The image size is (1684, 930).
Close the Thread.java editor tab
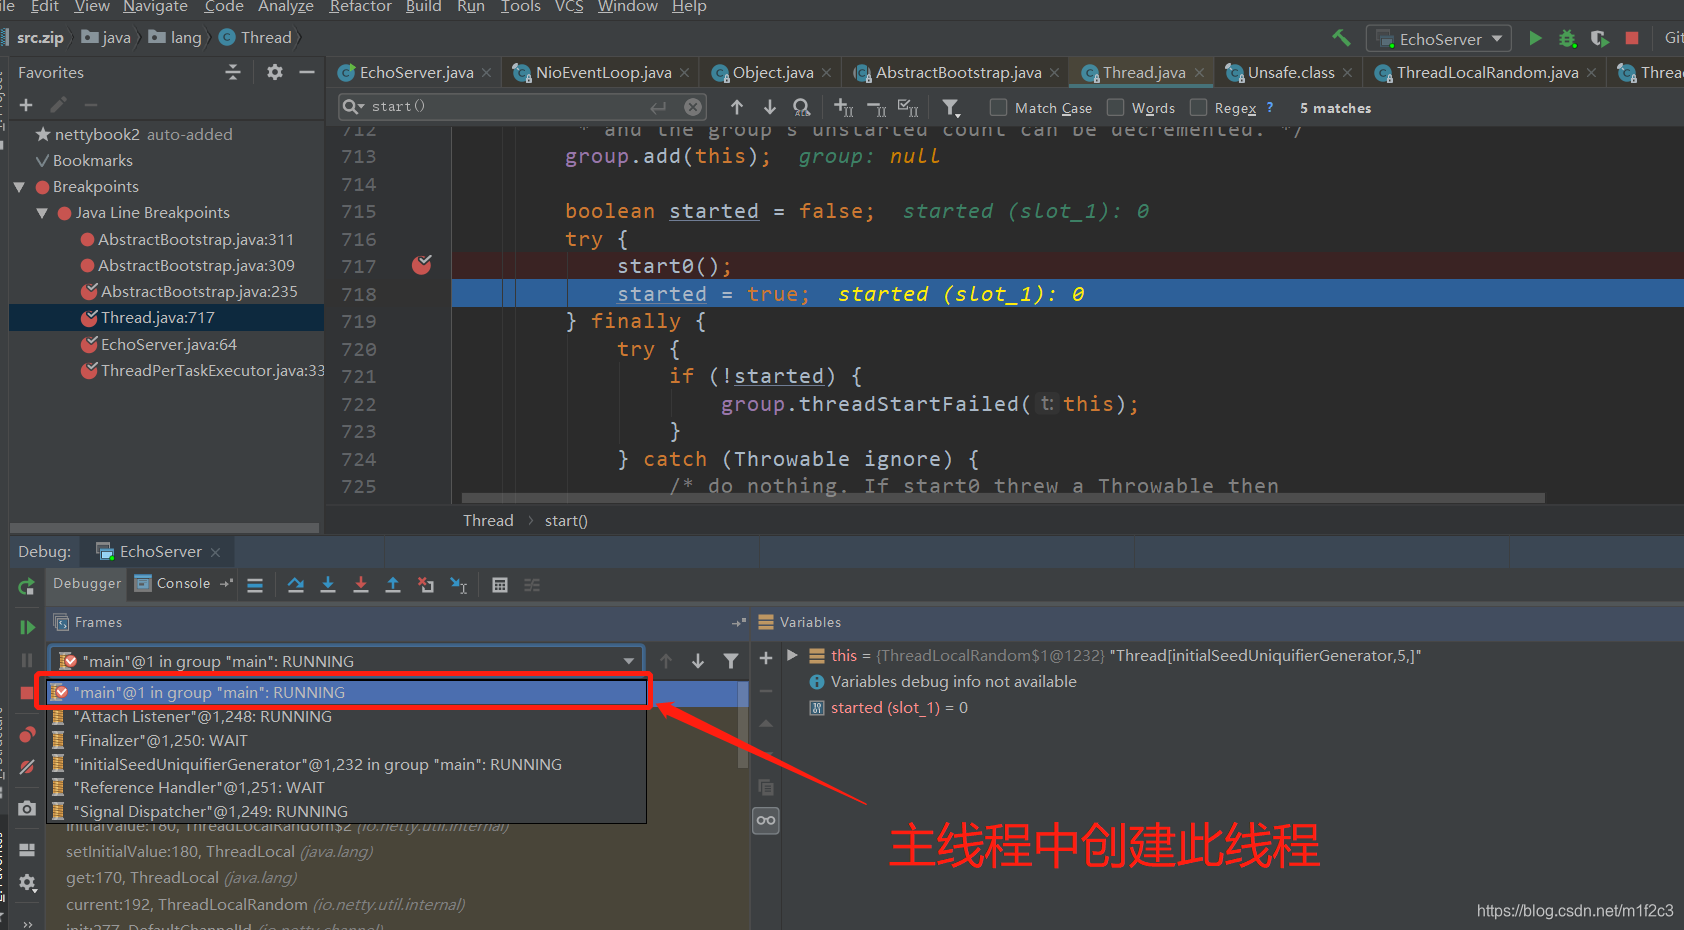[1199, 73]
